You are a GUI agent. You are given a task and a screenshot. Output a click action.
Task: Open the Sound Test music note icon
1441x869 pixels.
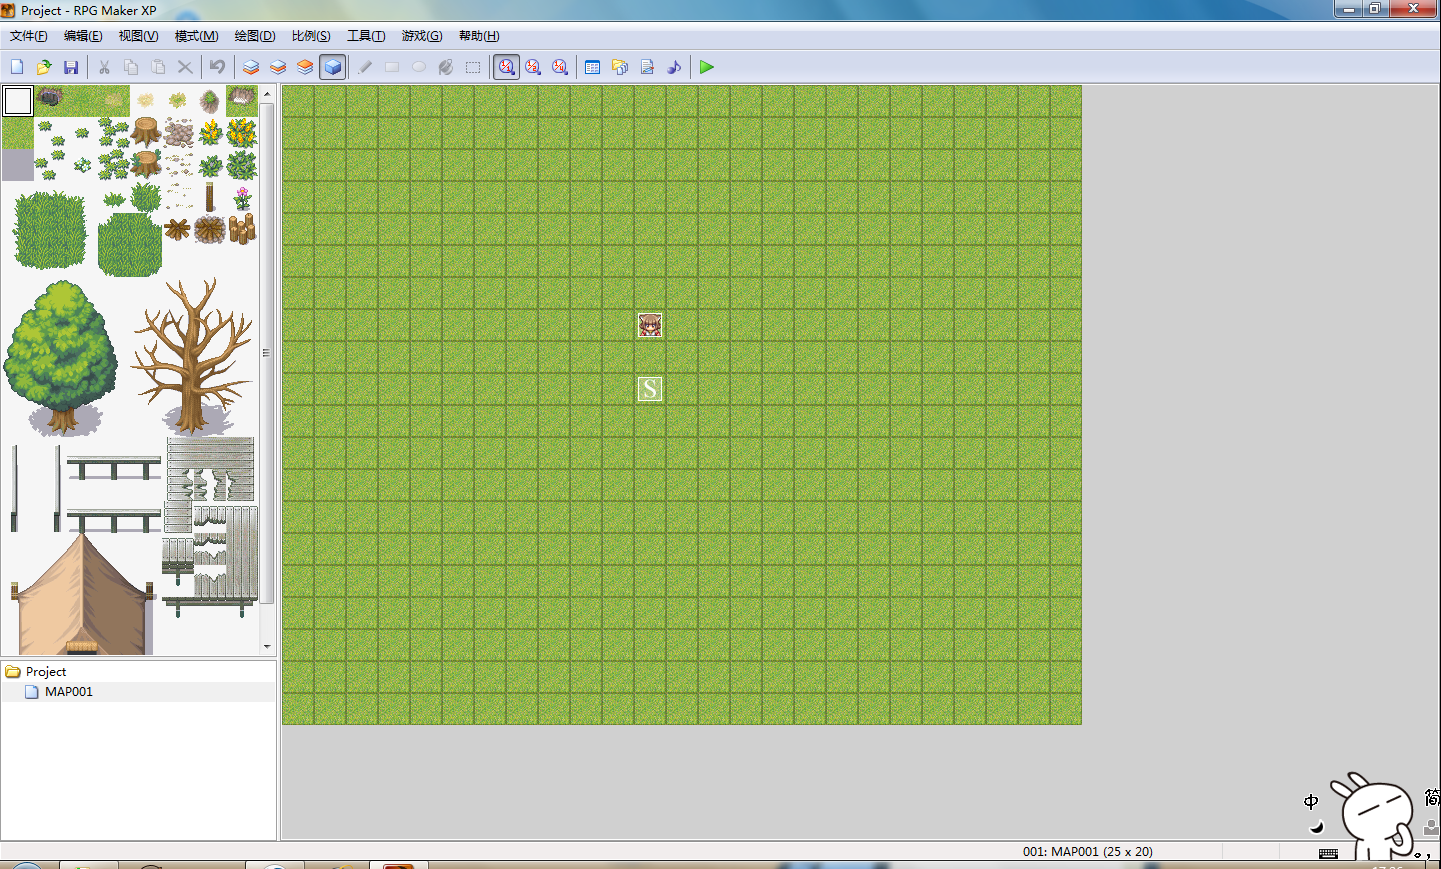pos(674,67)
